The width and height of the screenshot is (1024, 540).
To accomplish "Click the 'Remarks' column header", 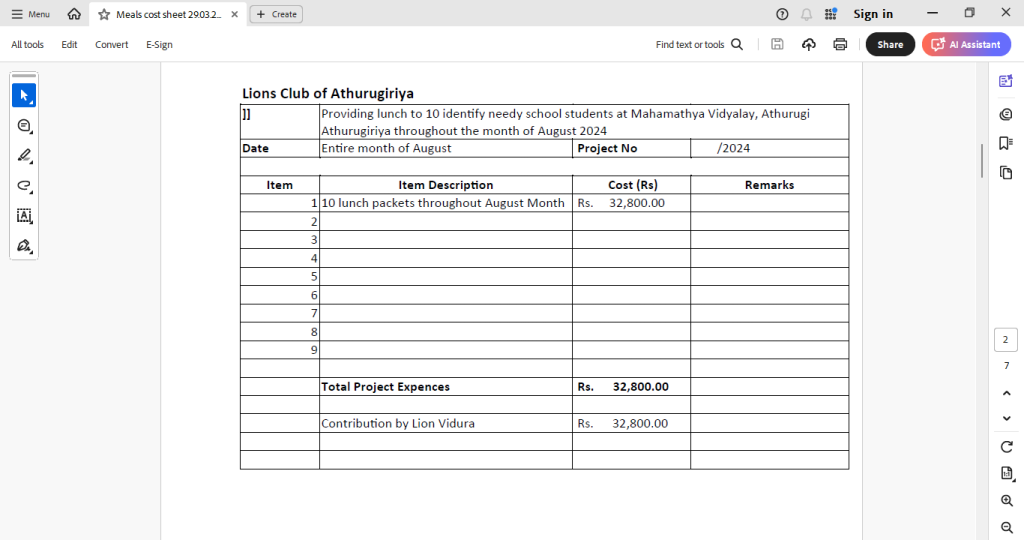I will [x=769, y=185].
